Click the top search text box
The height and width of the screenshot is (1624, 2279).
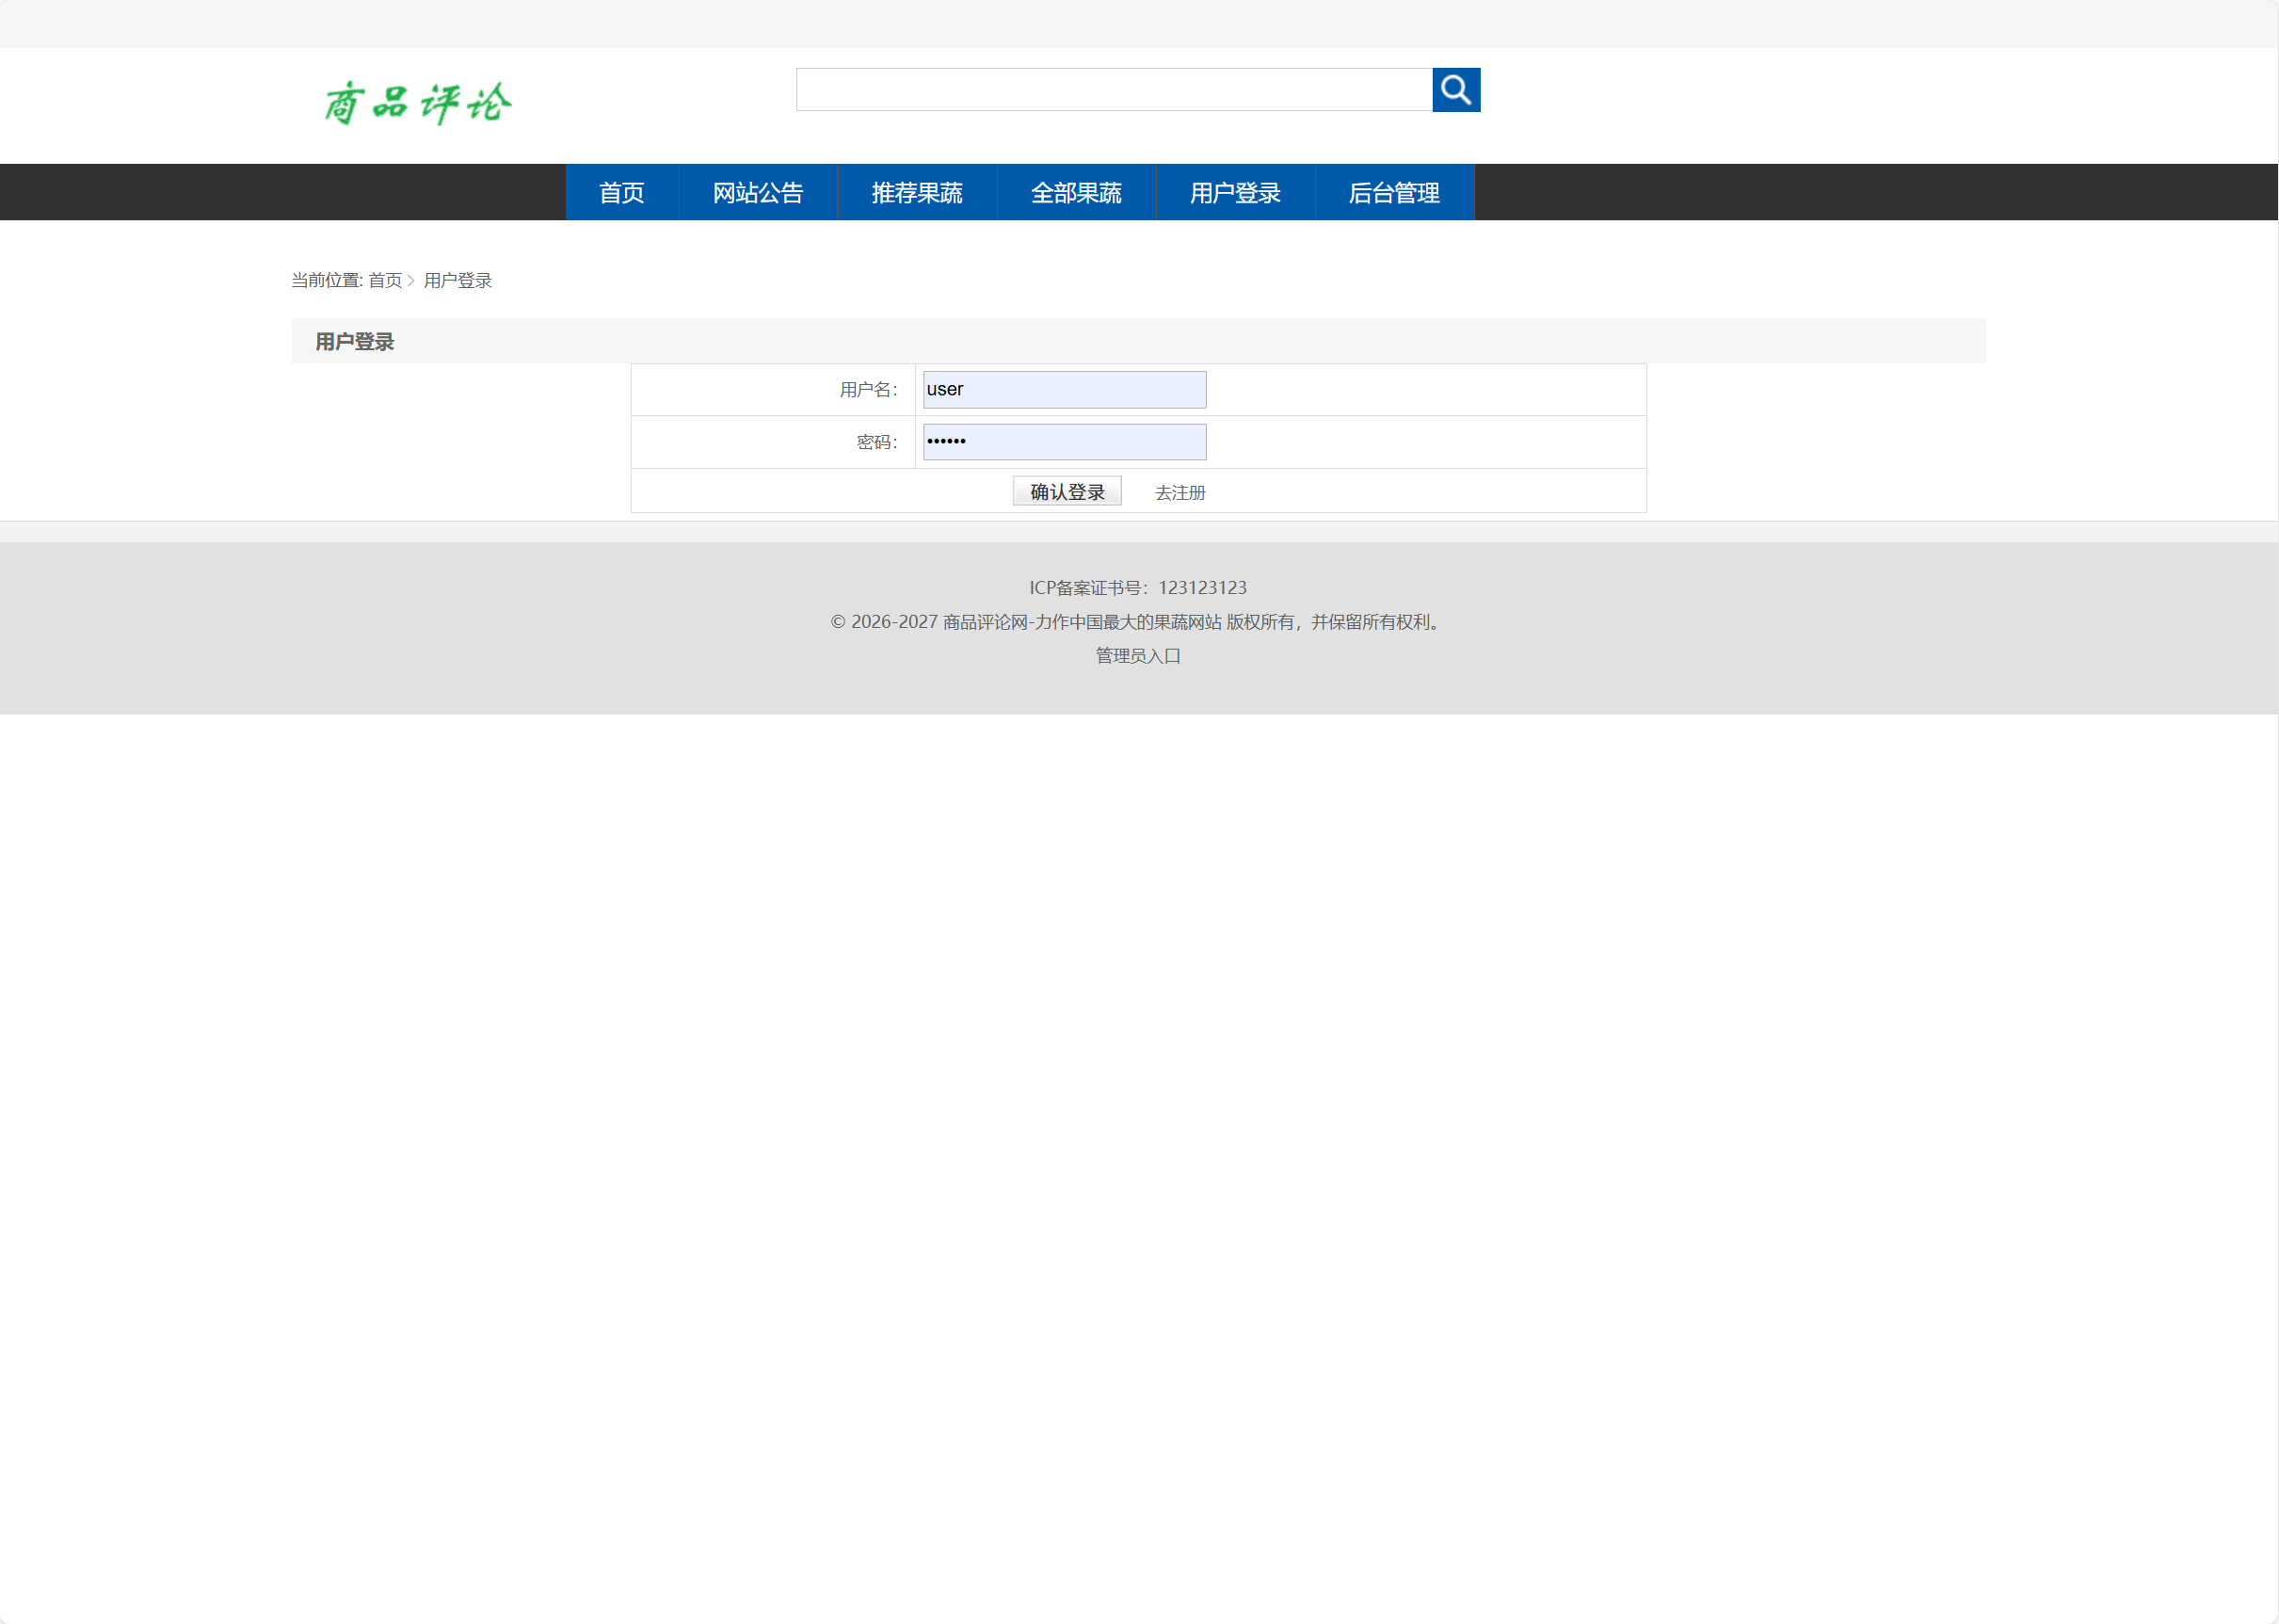(x=1113, y=90)
